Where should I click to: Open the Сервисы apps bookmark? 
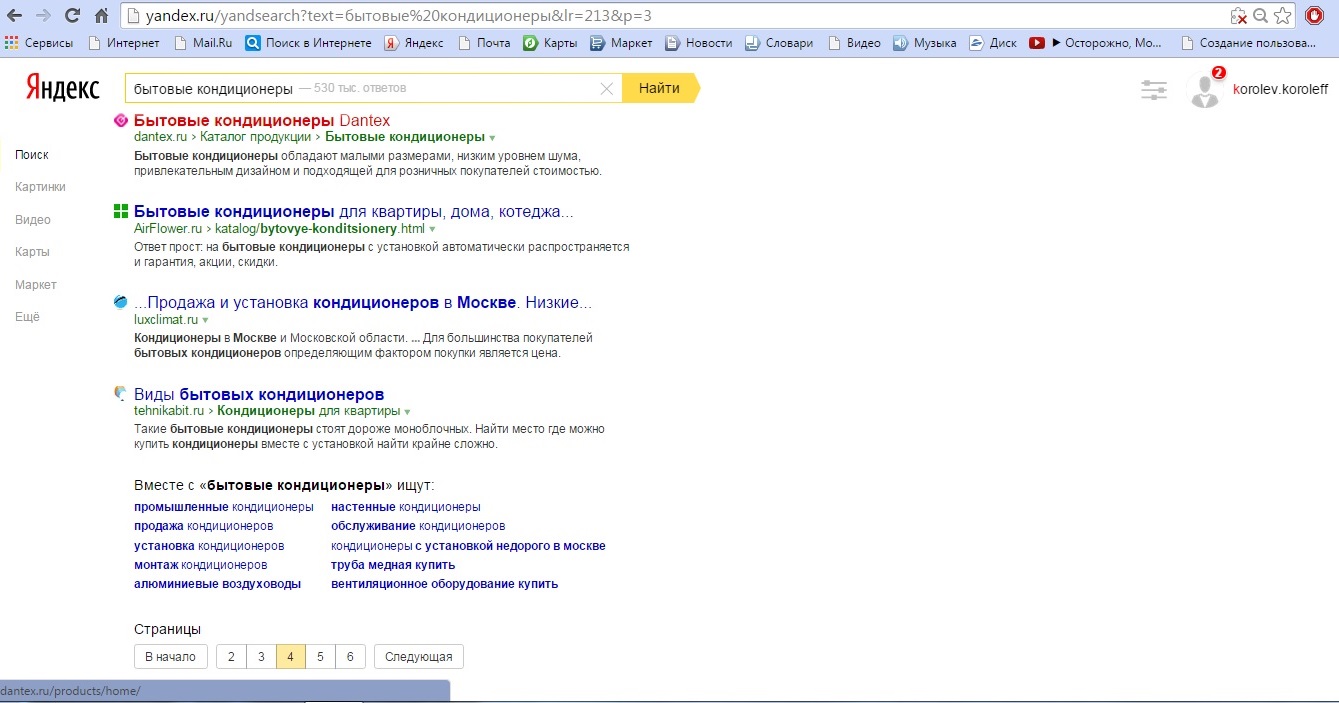click(41, 43)
